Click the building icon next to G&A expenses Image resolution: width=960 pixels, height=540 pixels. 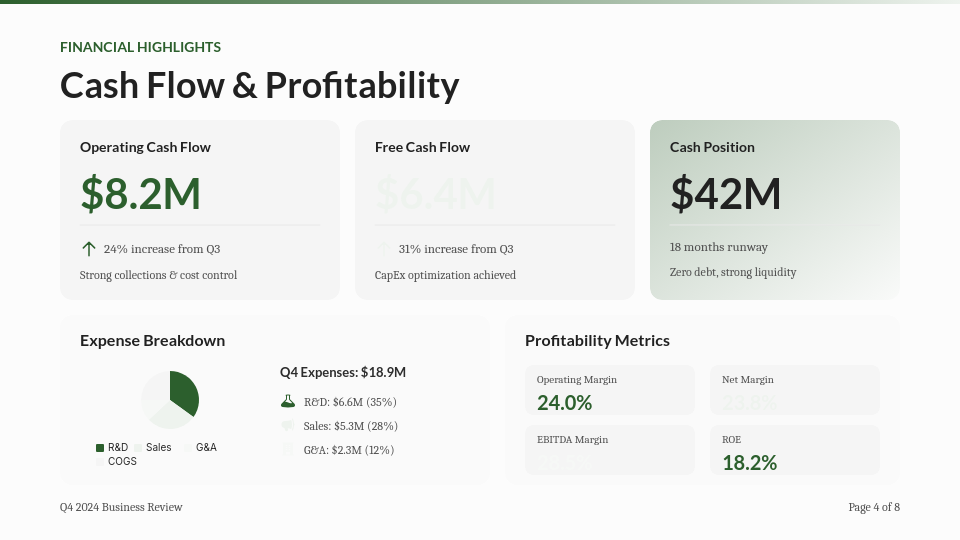(288, 450)
